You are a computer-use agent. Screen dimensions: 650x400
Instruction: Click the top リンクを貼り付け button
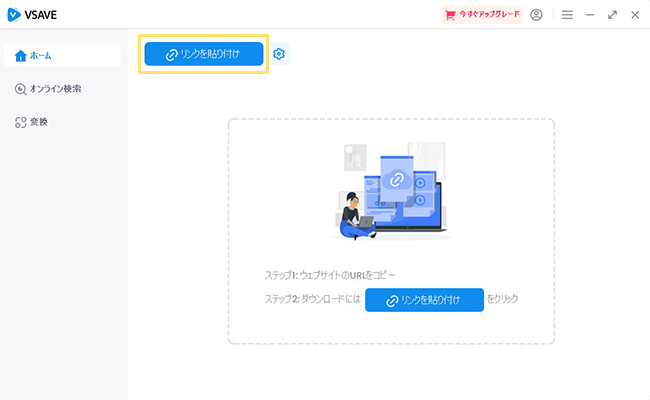tap(204, 54)
